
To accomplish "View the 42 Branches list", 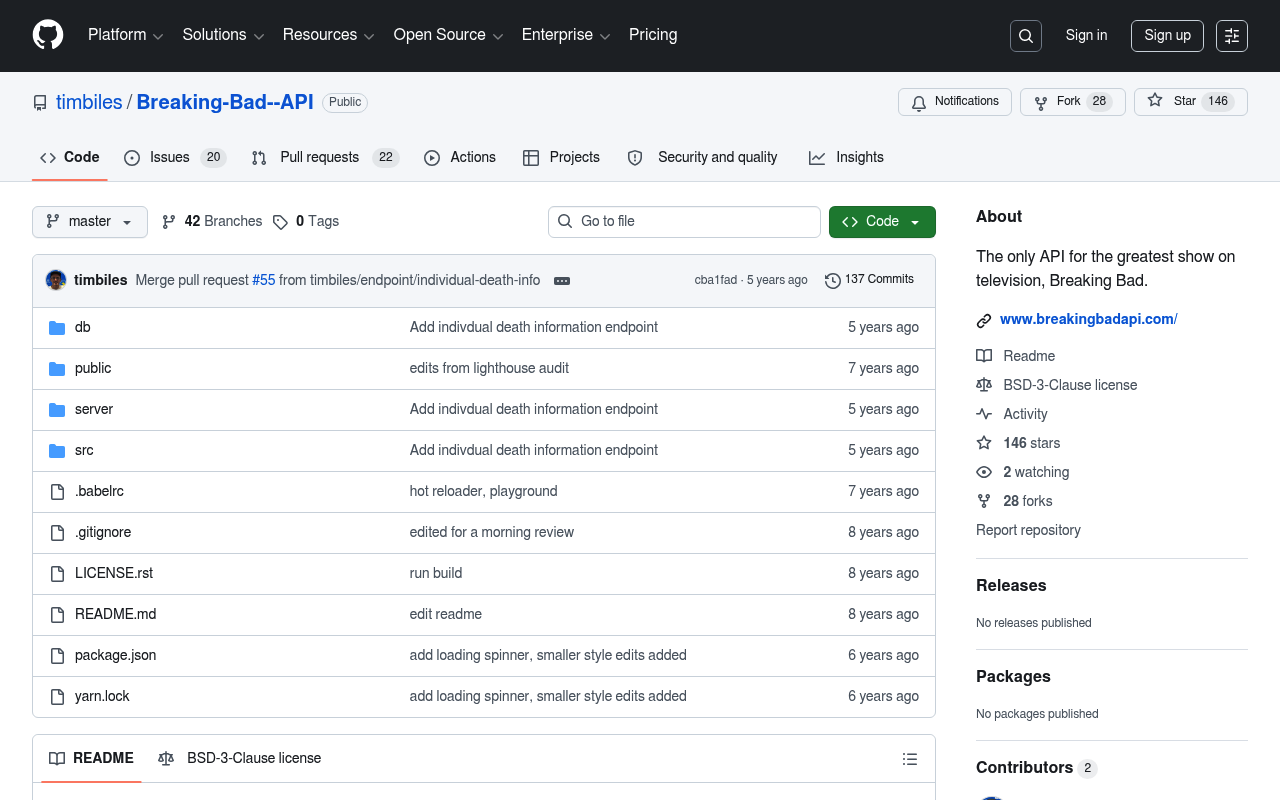I will tap(212, 222).
